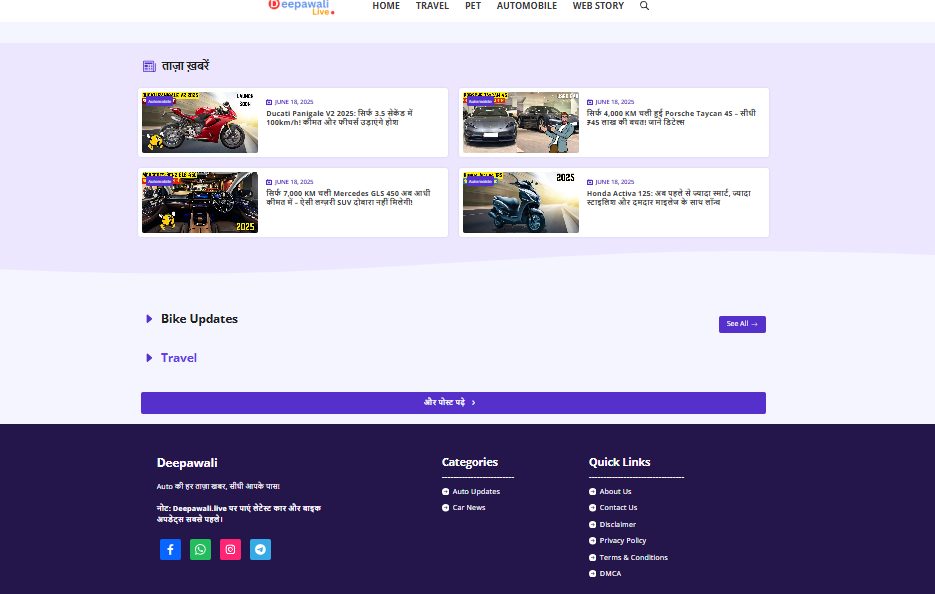
Task: Click calendar icon on Mercedes GLS card
Action: coord(269,182)
